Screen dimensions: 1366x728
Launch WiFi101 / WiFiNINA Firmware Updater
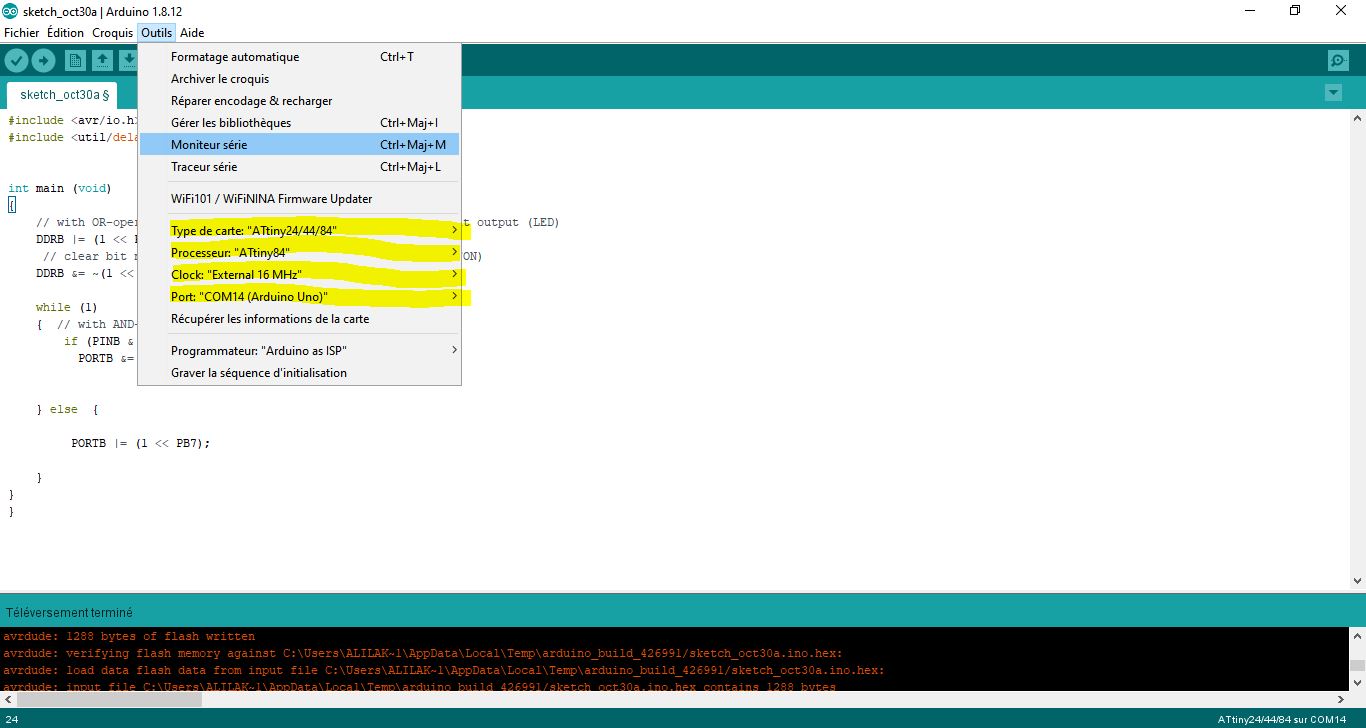point(300,199)
